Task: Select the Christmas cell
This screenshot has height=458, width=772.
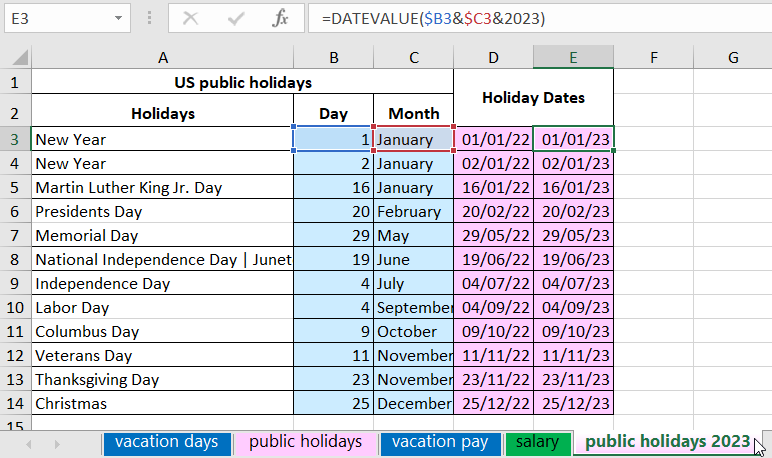Action: click(162, 403)
